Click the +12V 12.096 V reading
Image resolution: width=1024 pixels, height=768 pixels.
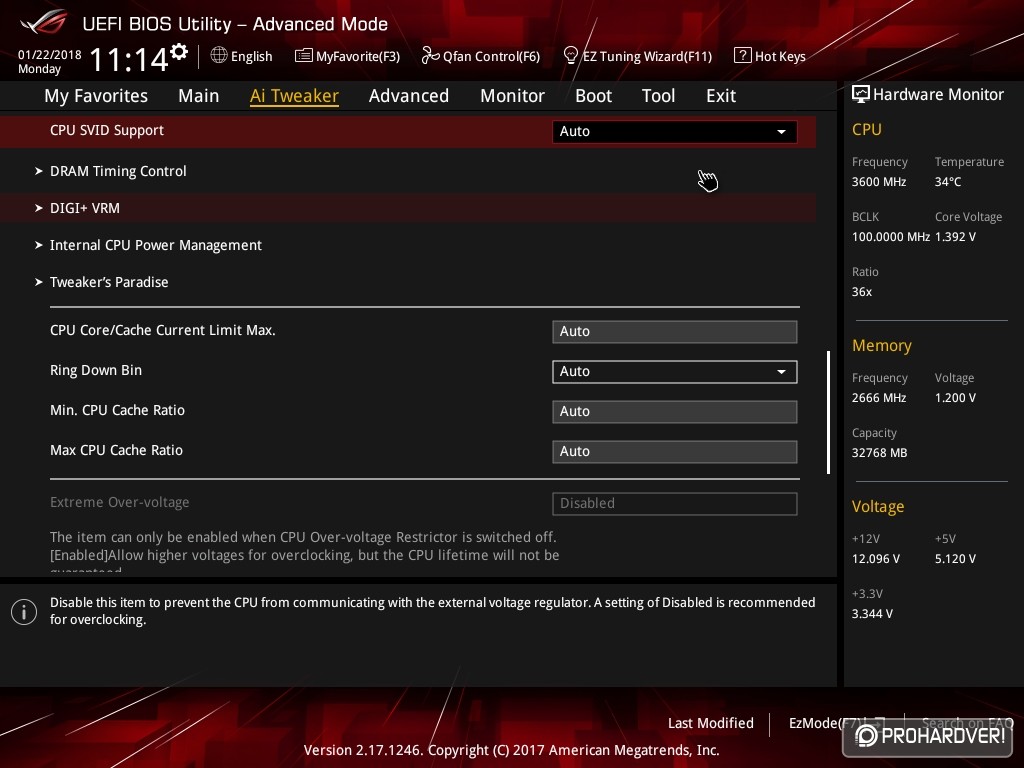tap(876, 559)
